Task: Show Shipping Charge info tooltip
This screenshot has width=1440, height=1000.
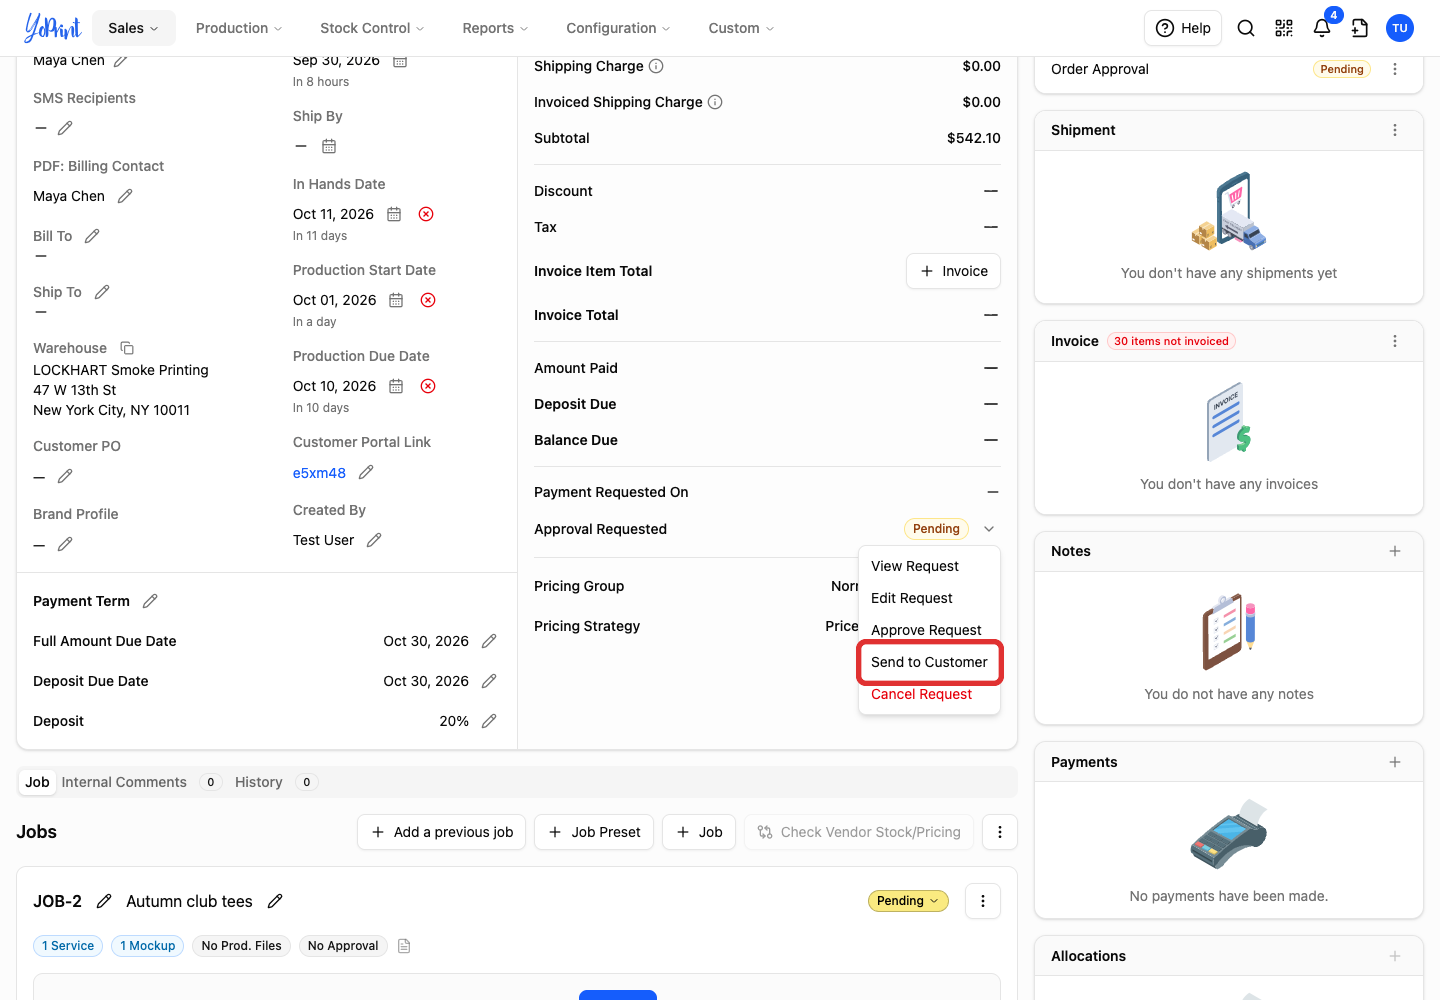Action: point(656,66)
